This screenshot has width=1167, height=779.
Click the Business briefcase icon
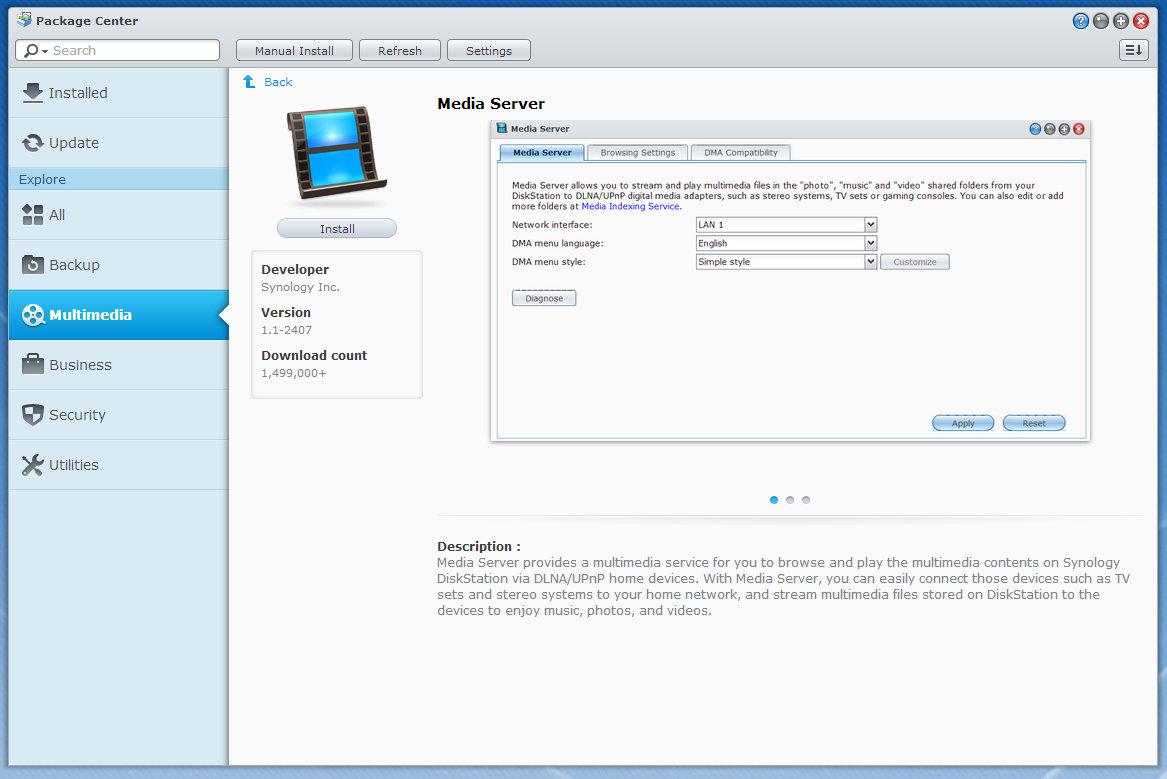coord(33,365)
